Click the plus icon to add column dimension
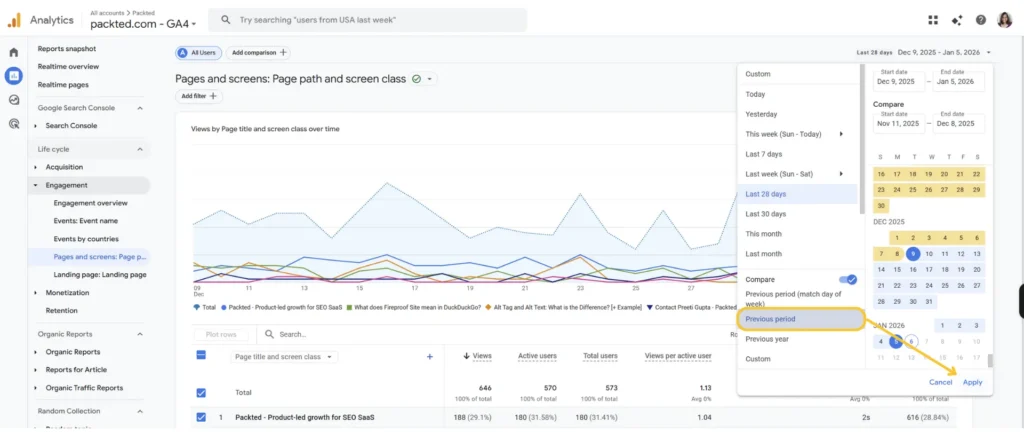Viewport: 1024px width, 433px height. coord(430,356)
